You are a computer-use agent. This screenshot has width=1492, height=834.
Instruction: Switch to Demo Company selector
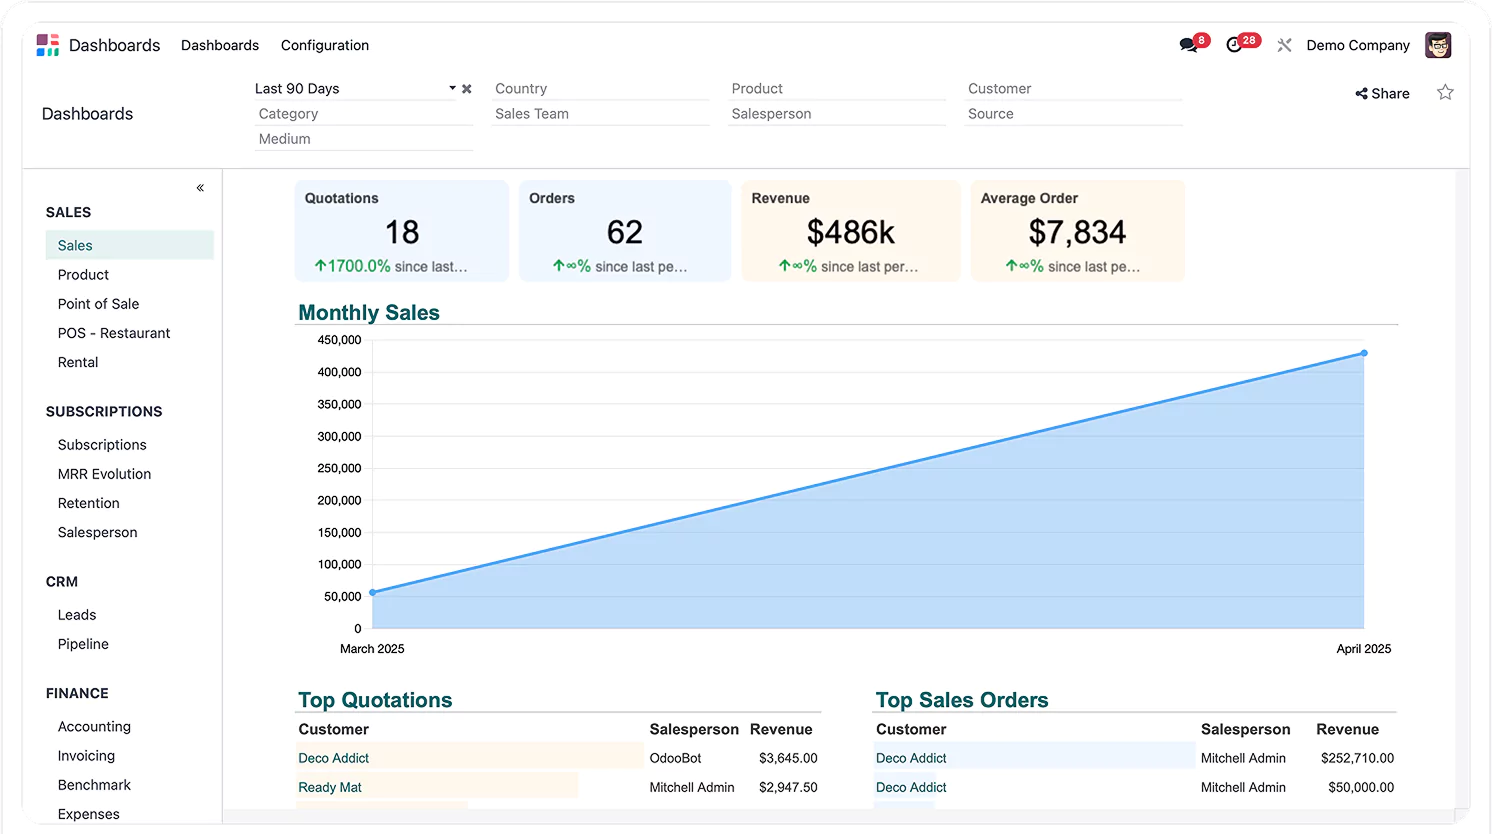[x=1357, y=45]
